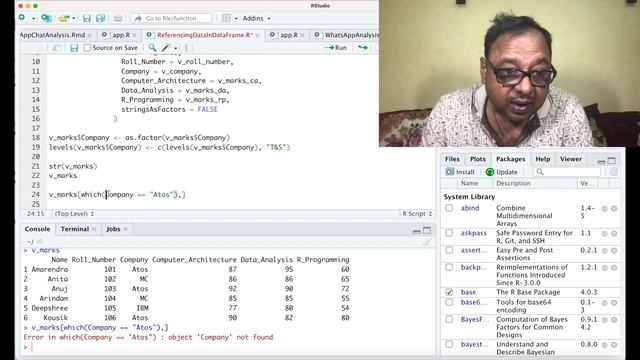Clear console with broom icon
640x360 pixels.
pyautogui.click(x=427, y=242)
